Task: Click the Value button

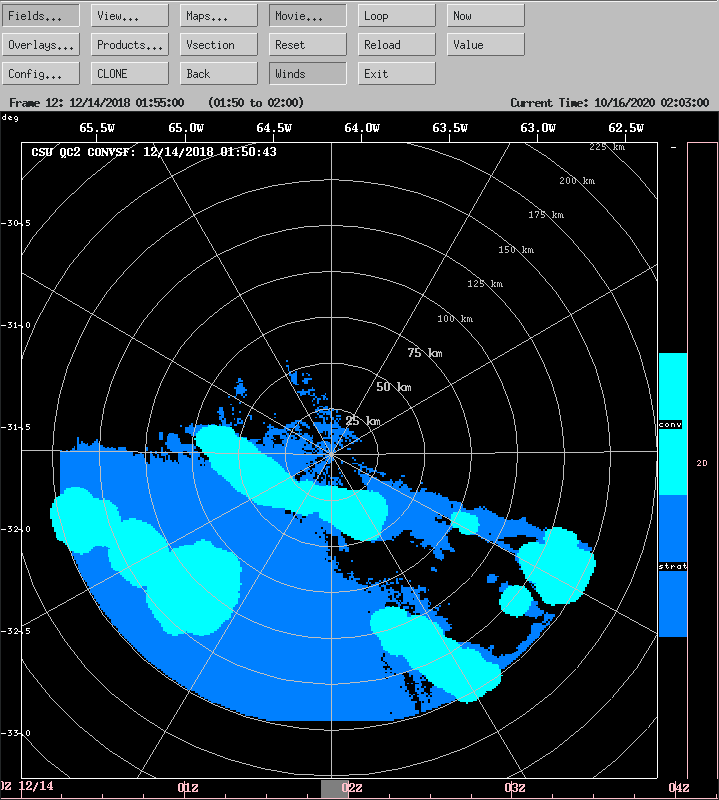Action: tap(486, 45)
